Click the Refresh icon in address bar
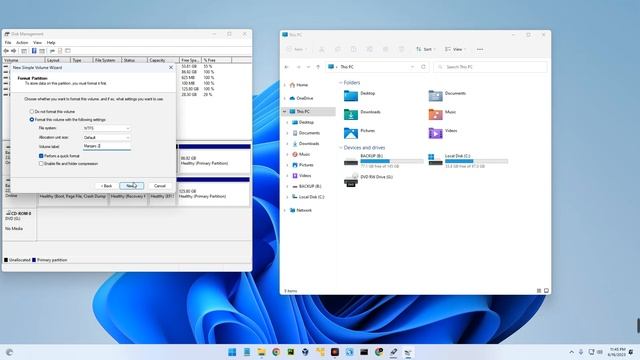This screenshot has height=360, width=640. point(423,67)
